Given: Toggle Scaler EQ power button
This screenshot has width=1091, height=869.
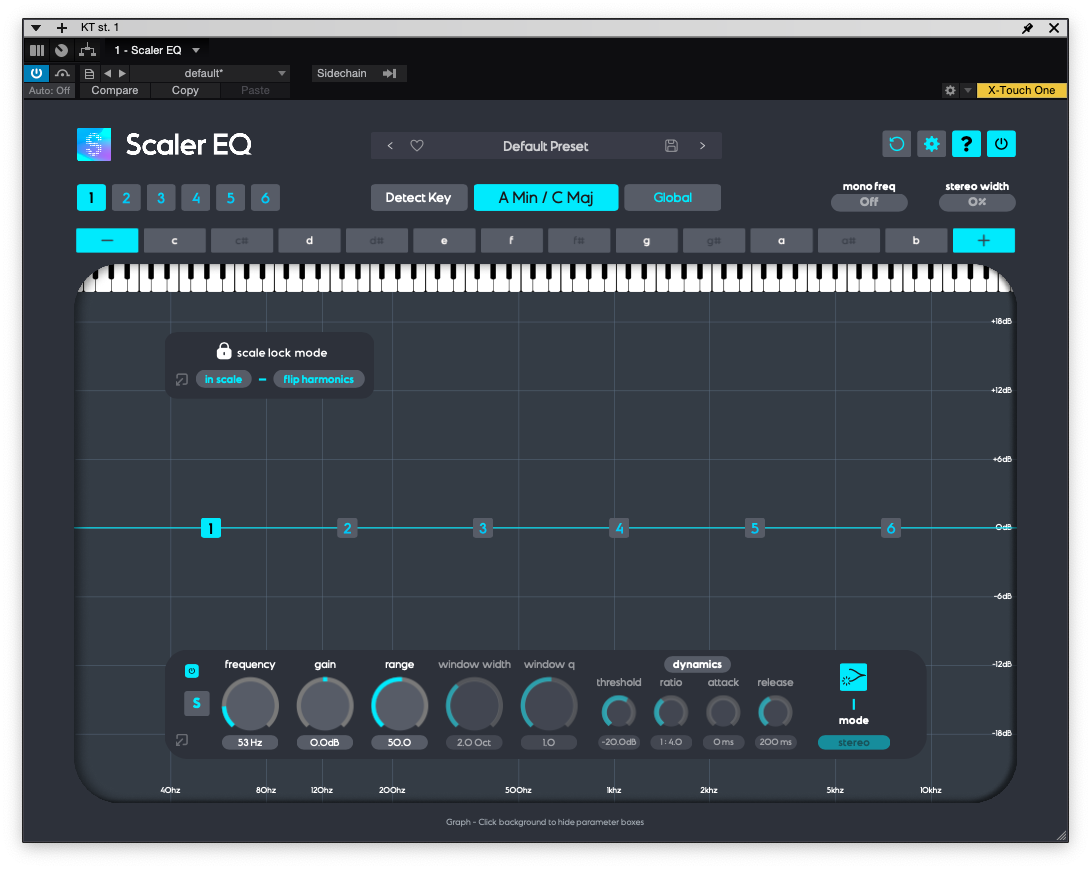Looking at the screenshot, I should (1001, 144).
